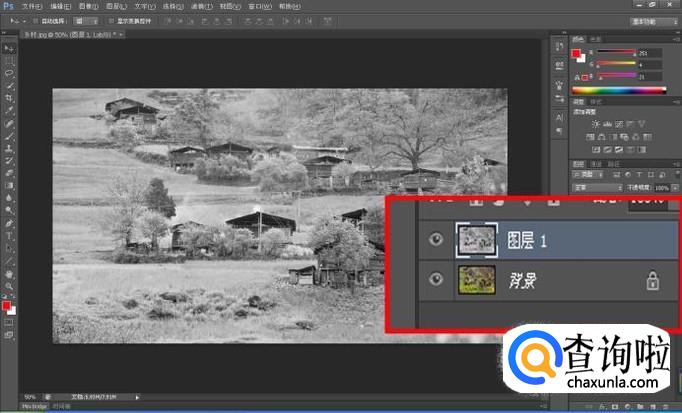Select the Crop tool
The height and width of the screenshot is (413, 682).
pos(9,98)
